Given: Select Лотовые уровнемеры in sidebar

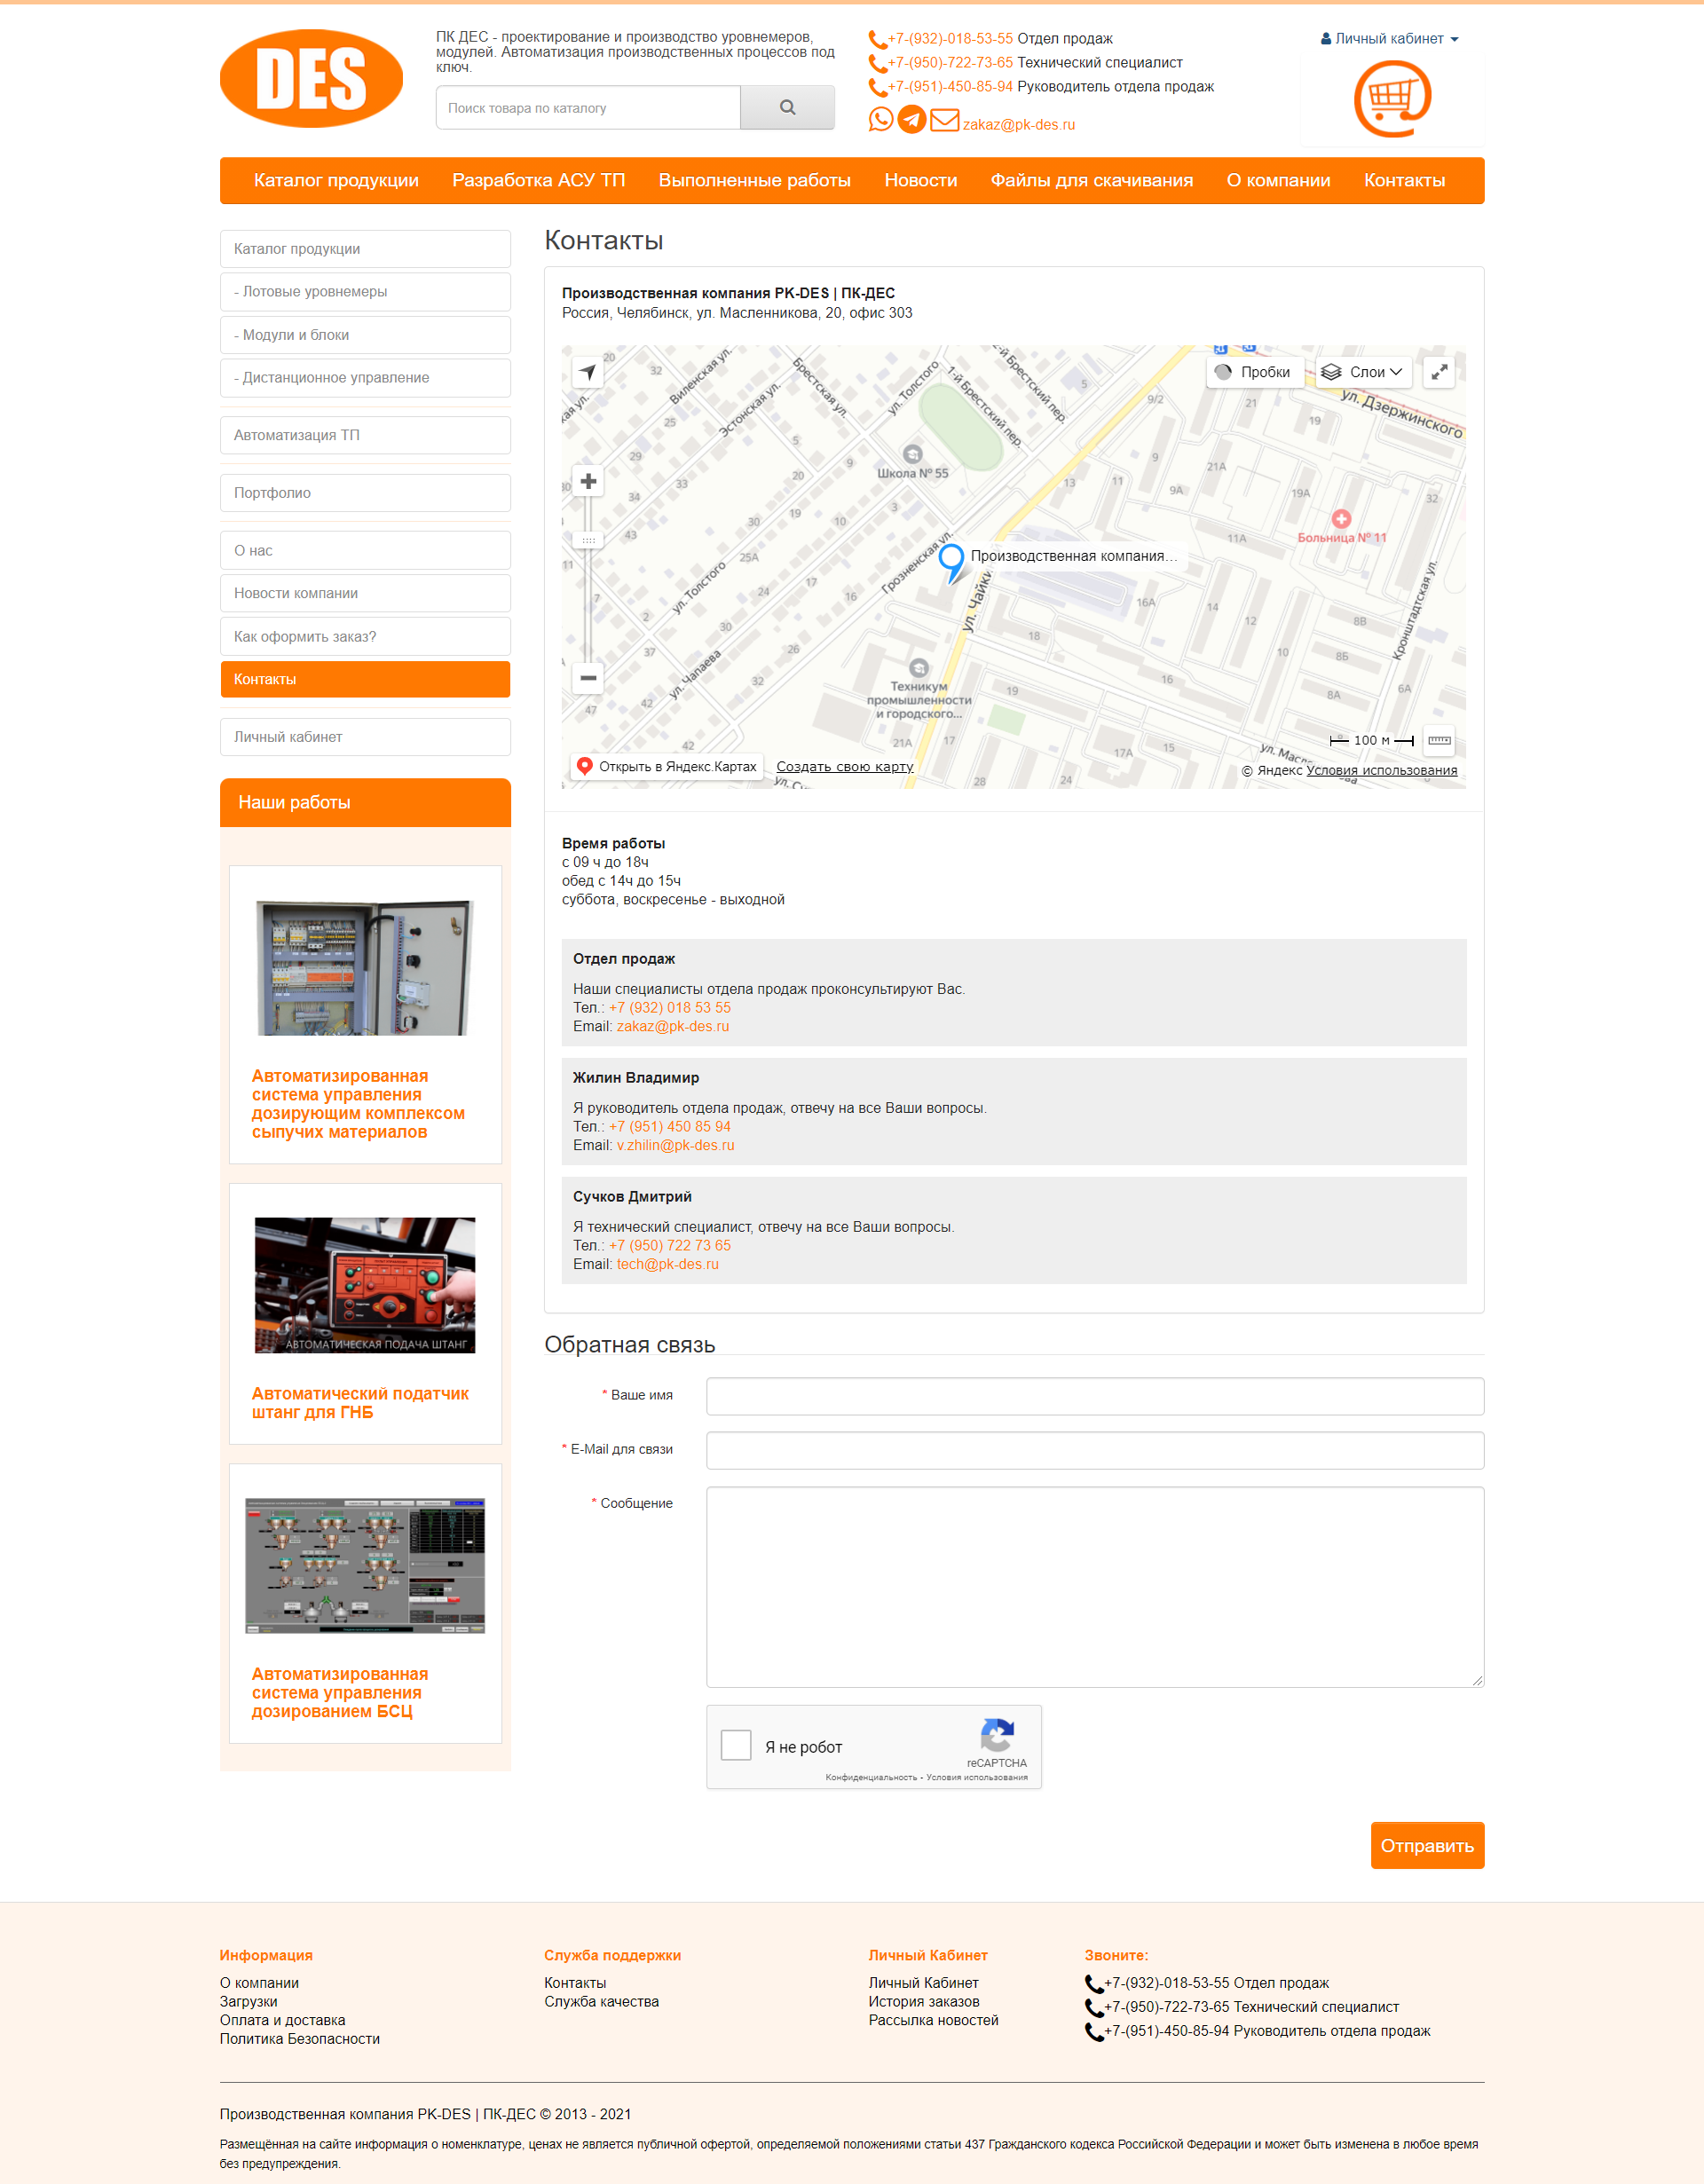Looking at the screenshot, I should tap(365, 292).
